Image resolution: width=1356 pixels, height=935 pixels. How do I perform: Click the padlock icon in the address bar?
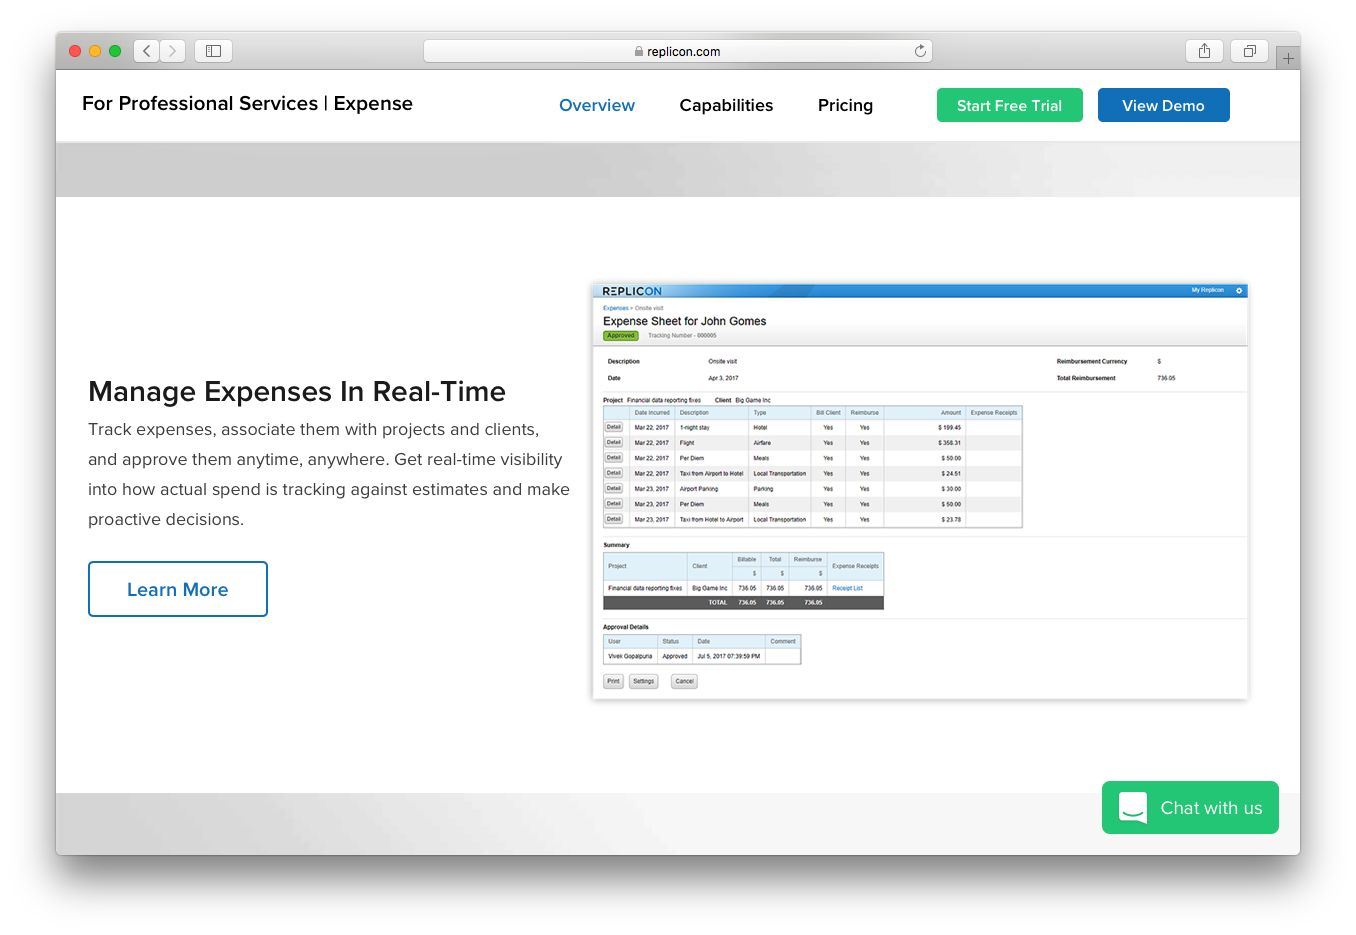coord(639,52)
